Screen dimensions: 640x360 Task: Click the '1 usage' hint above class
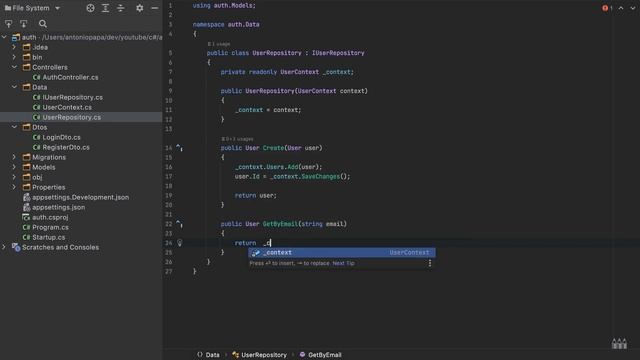[x=219, y=44]
